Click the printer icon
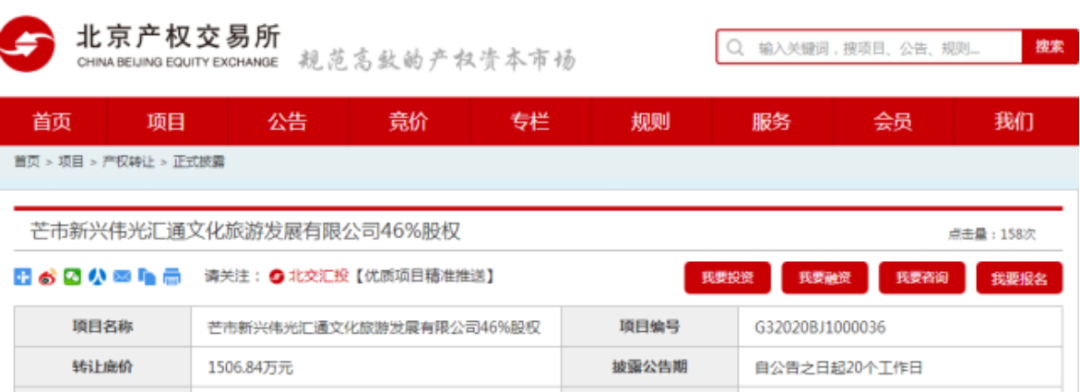 click(x=172, y=277)
